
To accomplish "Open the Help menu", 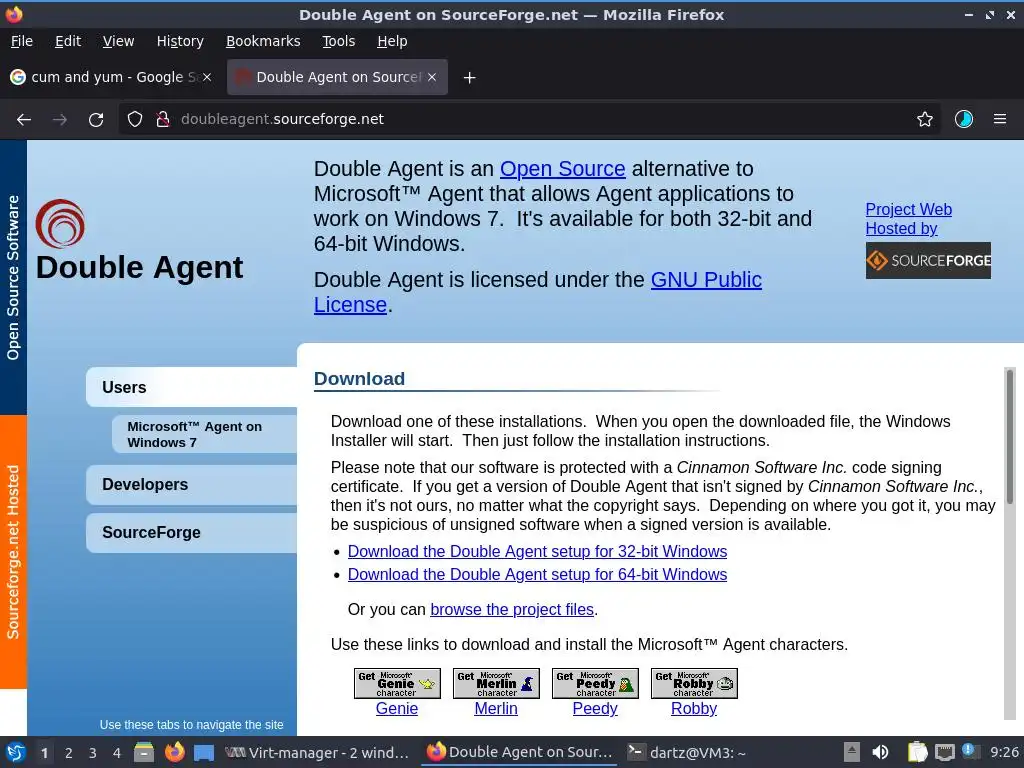I will (x=392, y=41).
